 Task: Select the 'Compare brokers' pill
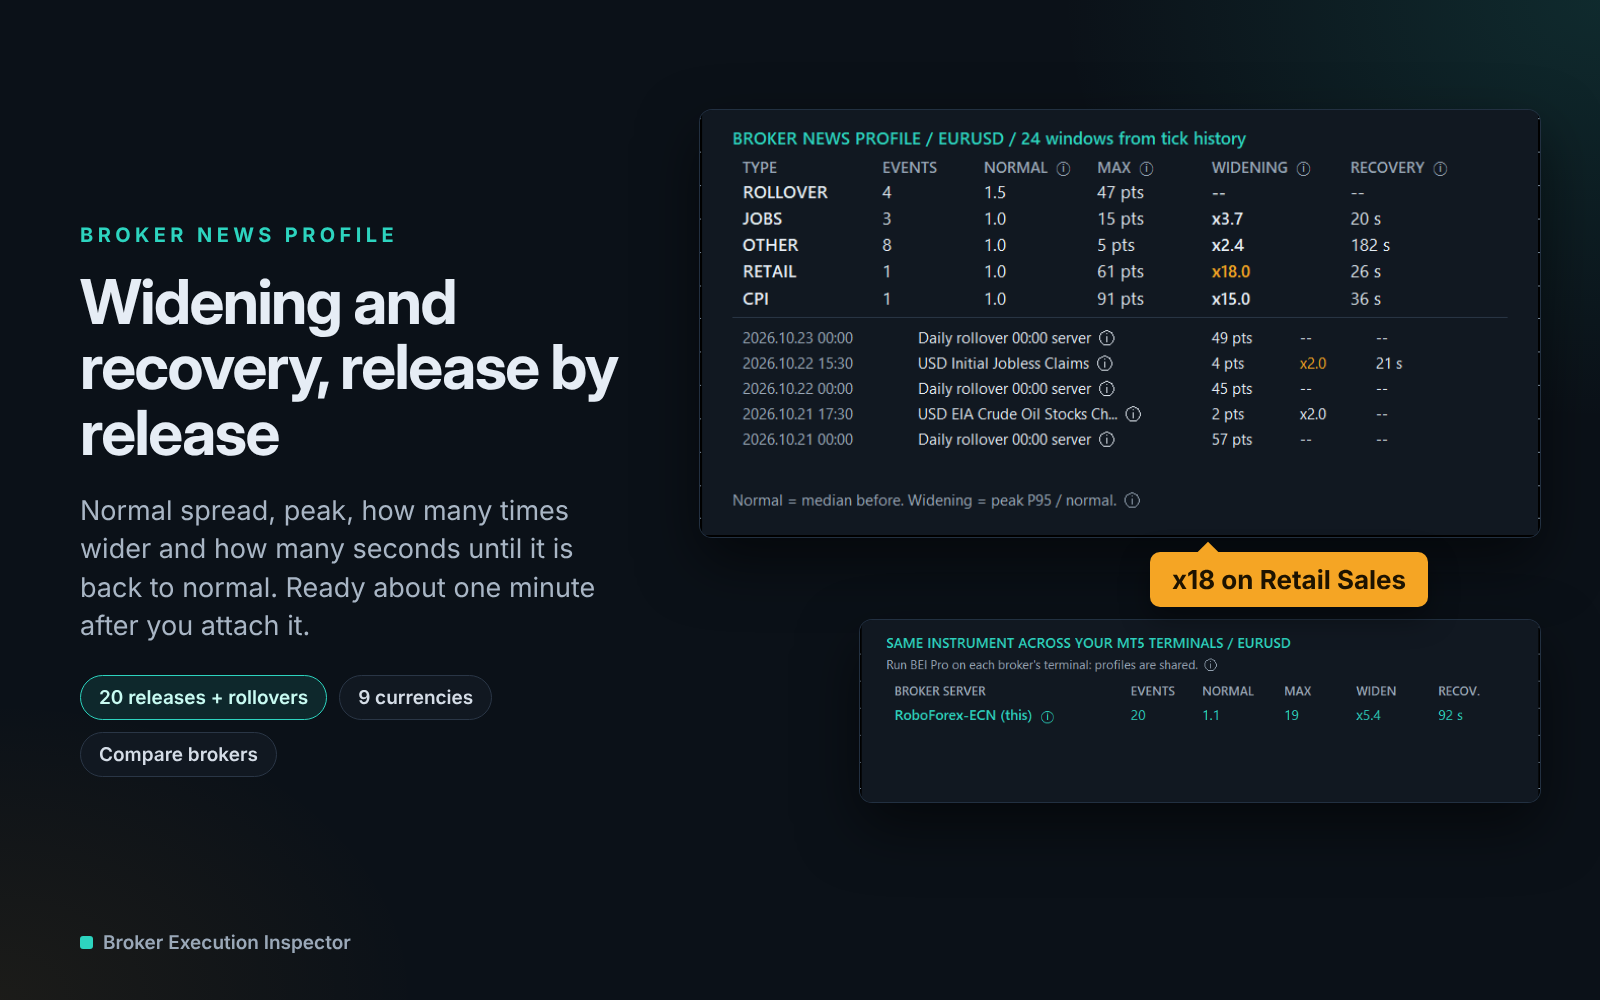pyautogui.click(x=178, y=754)
